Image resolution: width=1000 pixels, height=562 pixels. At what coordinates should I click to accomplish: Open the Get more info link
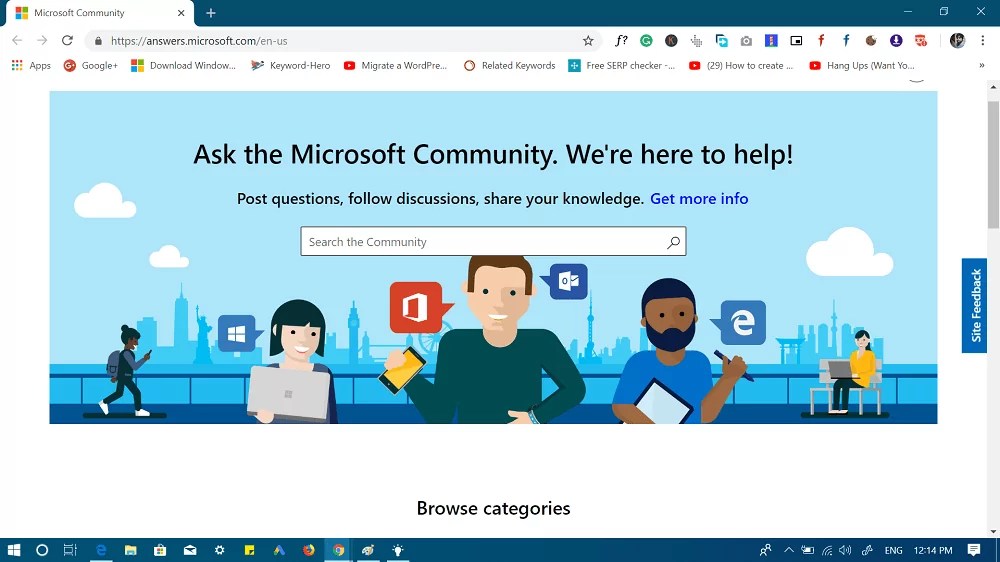tap(699, 199)
